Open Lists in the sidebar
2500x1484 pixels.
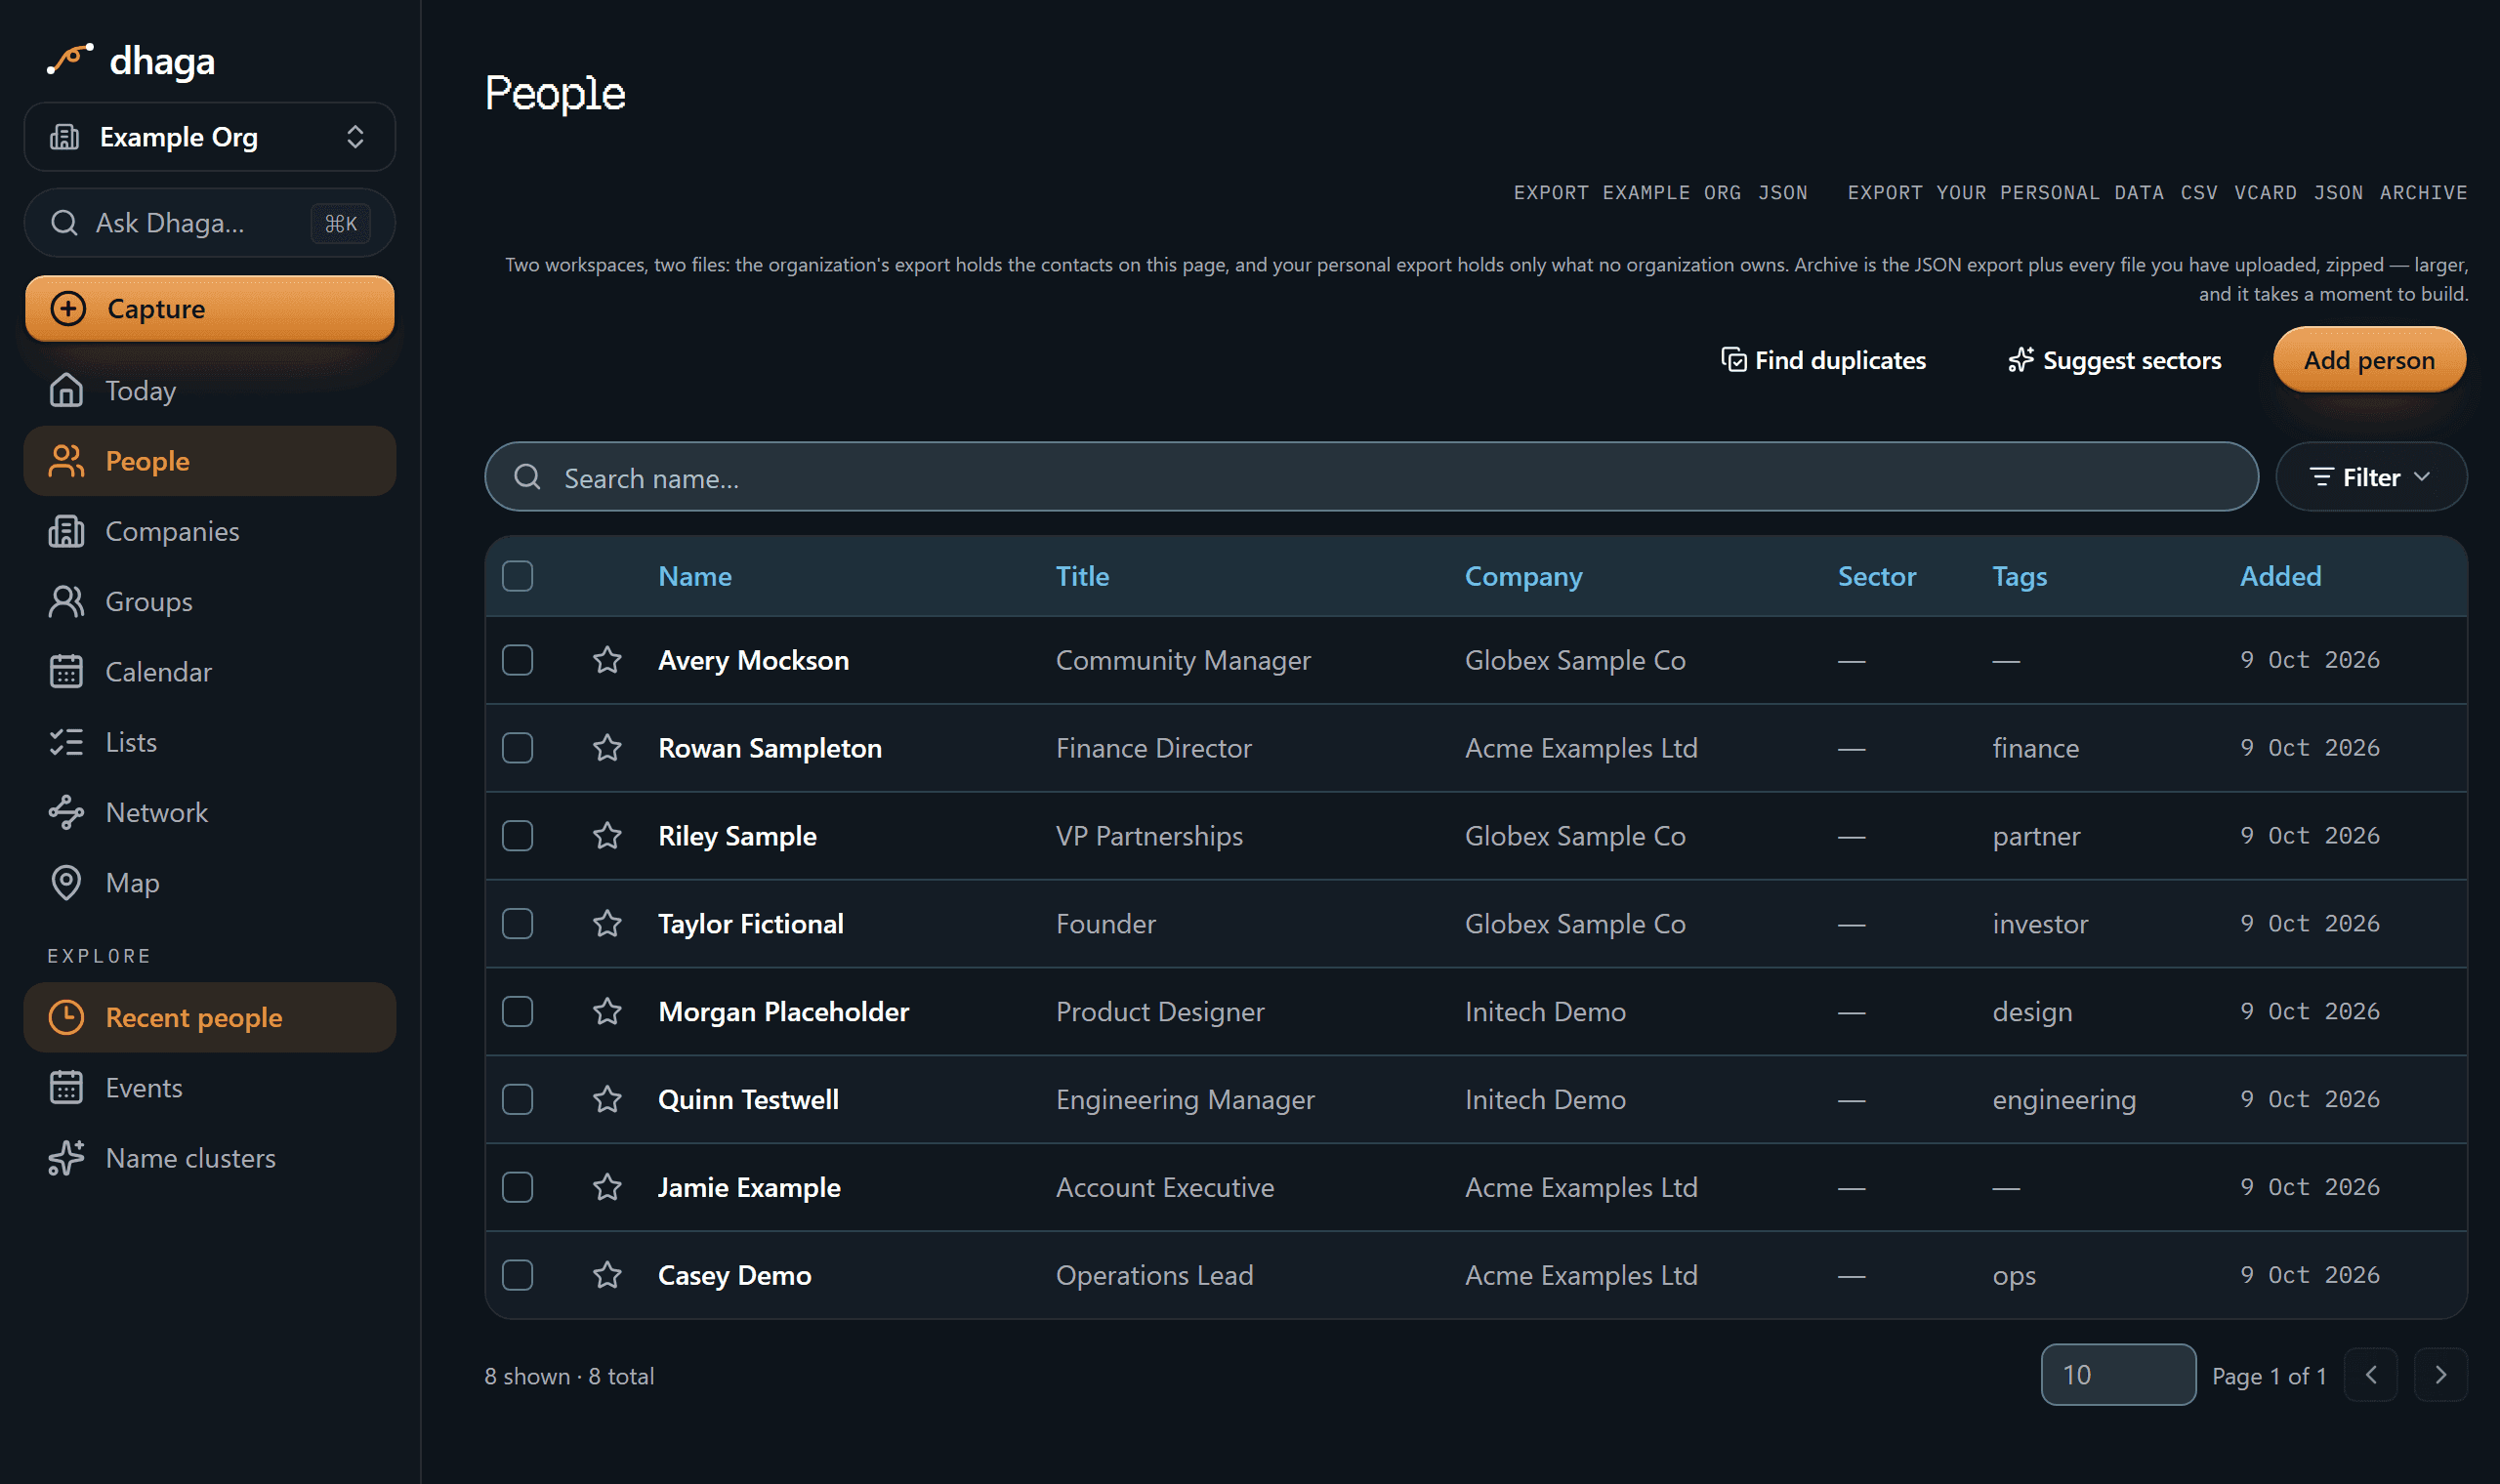point(210,743)
